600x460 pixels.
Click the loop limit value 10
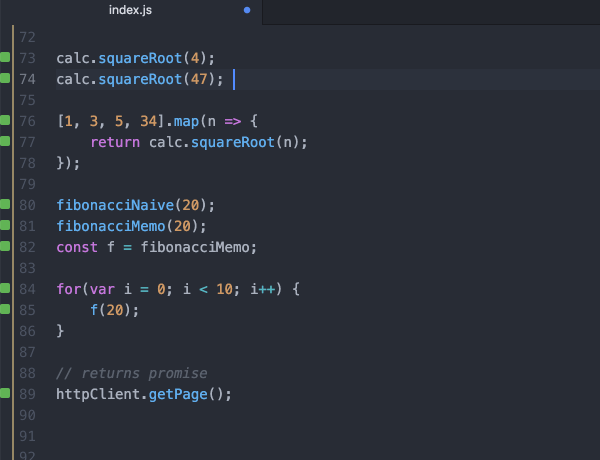[x=224, y=289]
